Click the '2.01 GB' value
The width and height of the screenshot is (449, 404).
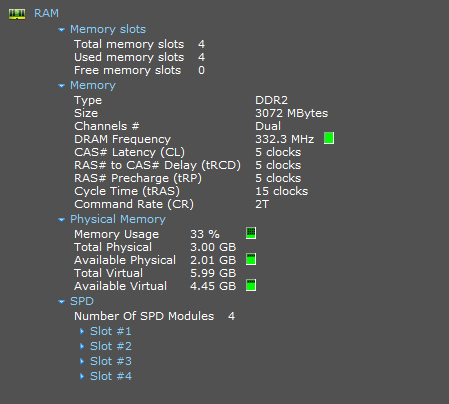(213, 260)
